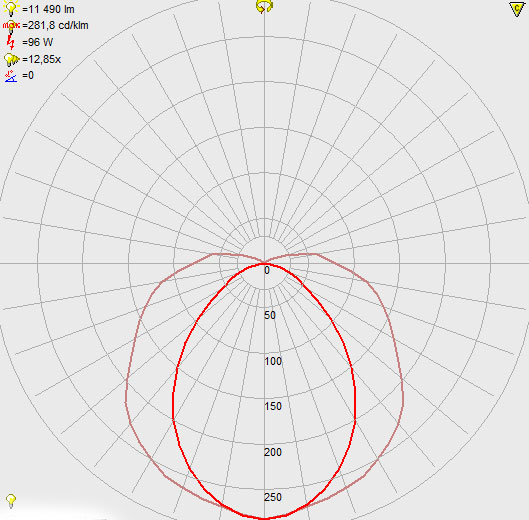Click the 200 scale label
Screen dimensions: 529x520
point(273,452)
